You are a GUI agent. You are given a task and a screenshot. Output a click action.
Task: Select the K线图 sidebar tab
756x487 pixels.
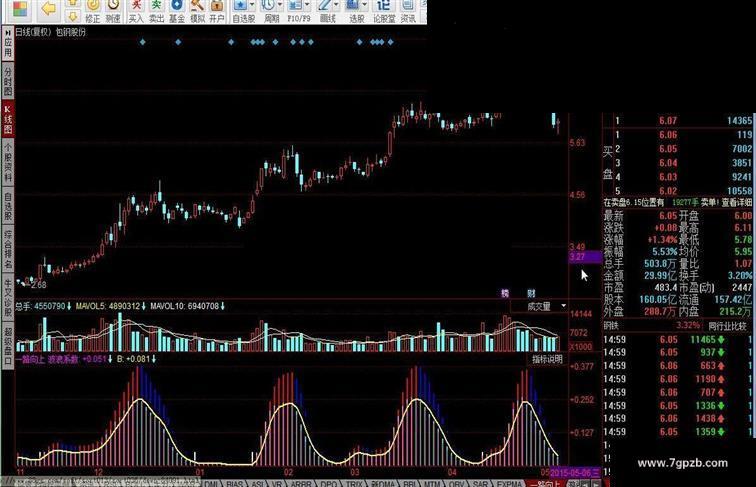(x=8, y=119)
